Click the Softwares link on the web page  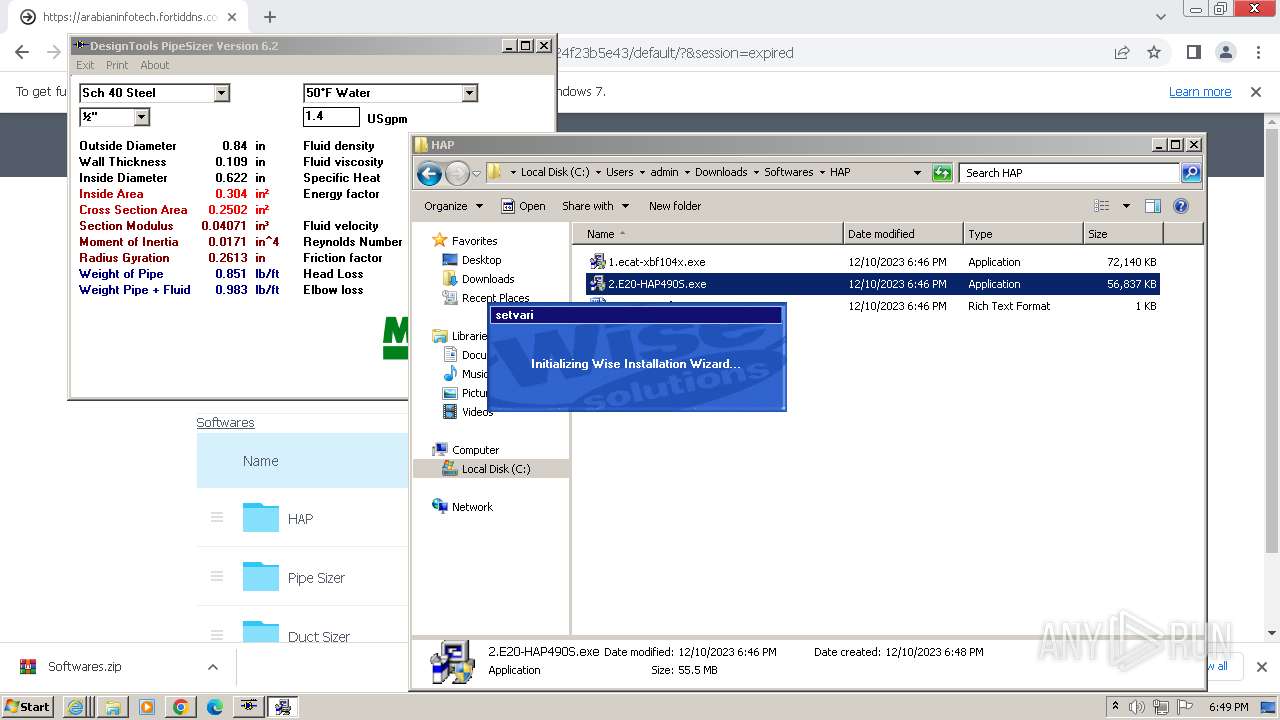coord(225,423)
